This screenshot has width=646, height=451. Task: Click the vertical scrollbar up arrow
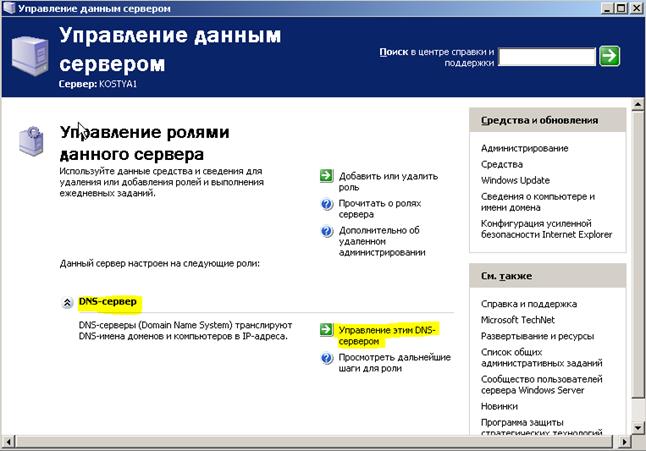pos(638,104)
